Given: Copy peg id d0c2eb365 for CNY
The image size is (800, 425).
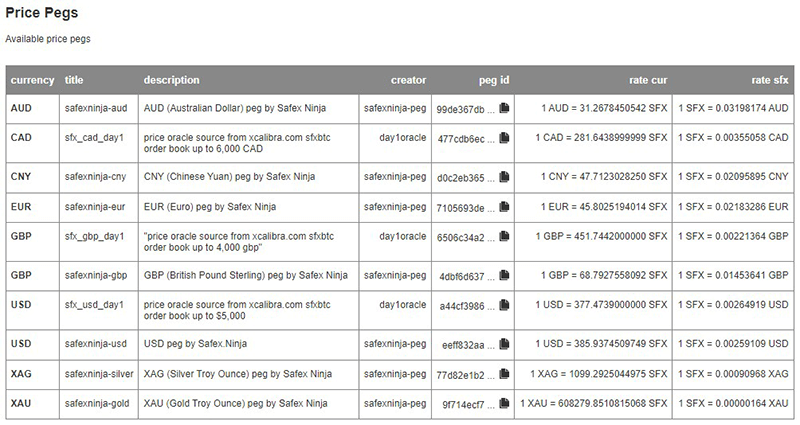Looking at the screenshot, I should pos(504,177).
